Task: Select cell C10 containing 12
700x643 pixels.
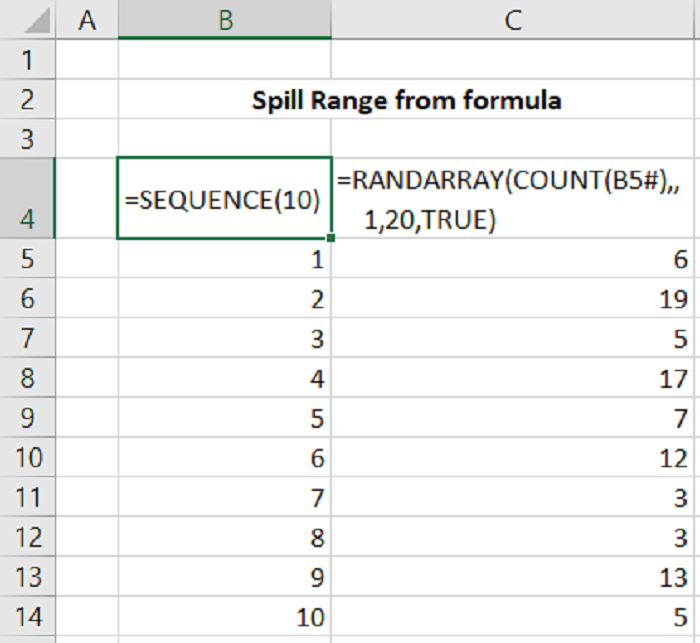Action: [513, 457]
